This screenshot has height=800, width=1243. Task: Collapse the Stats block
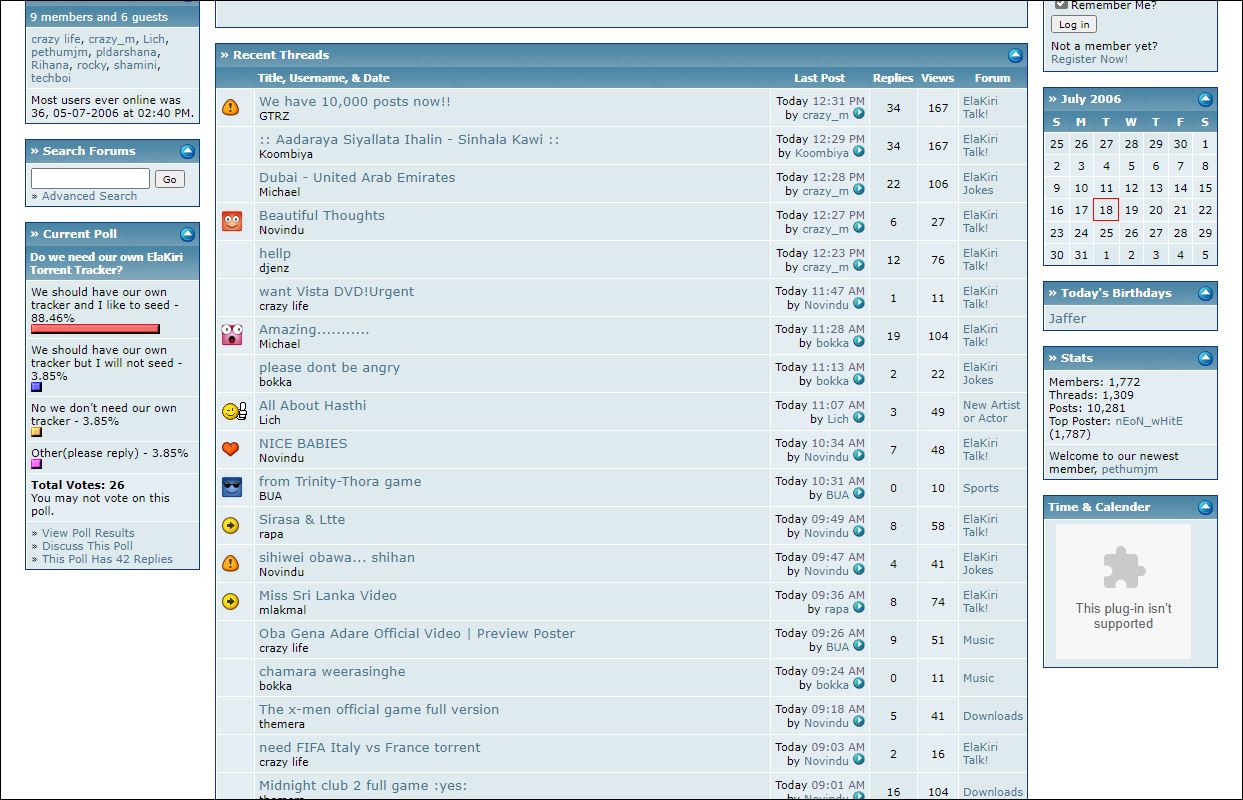[1205, 358]
